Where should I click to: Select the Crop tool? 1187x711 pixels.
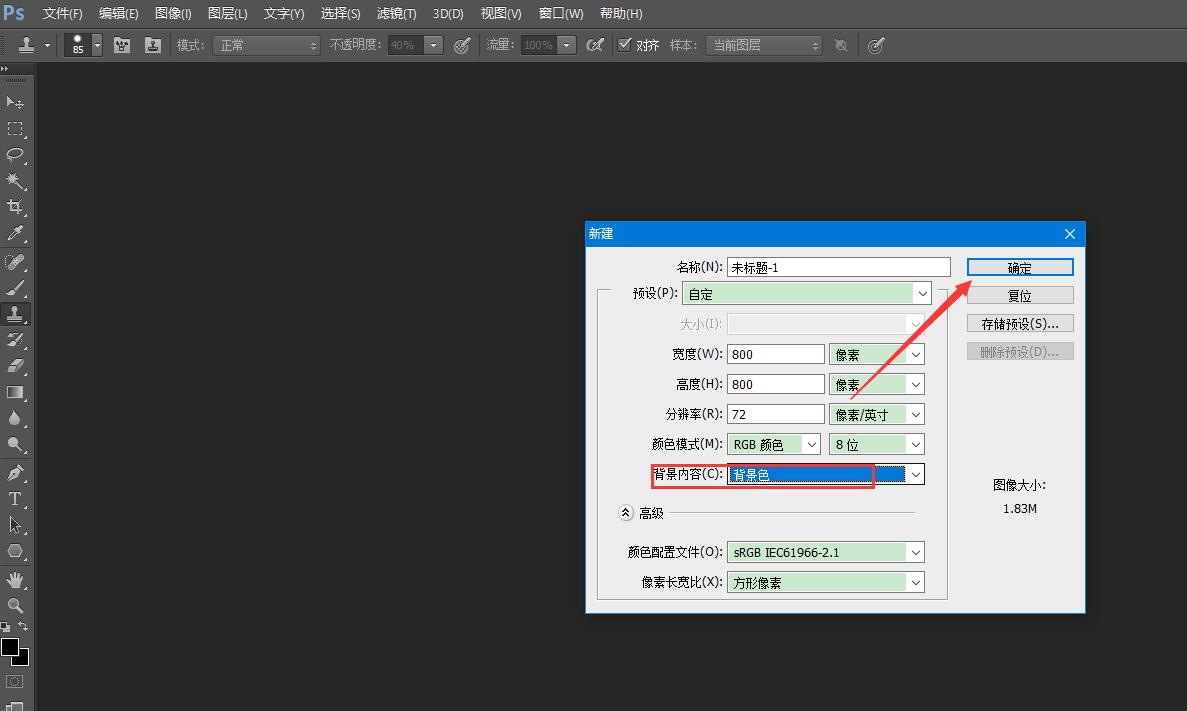pyautogui.click(x=14, y=207)
